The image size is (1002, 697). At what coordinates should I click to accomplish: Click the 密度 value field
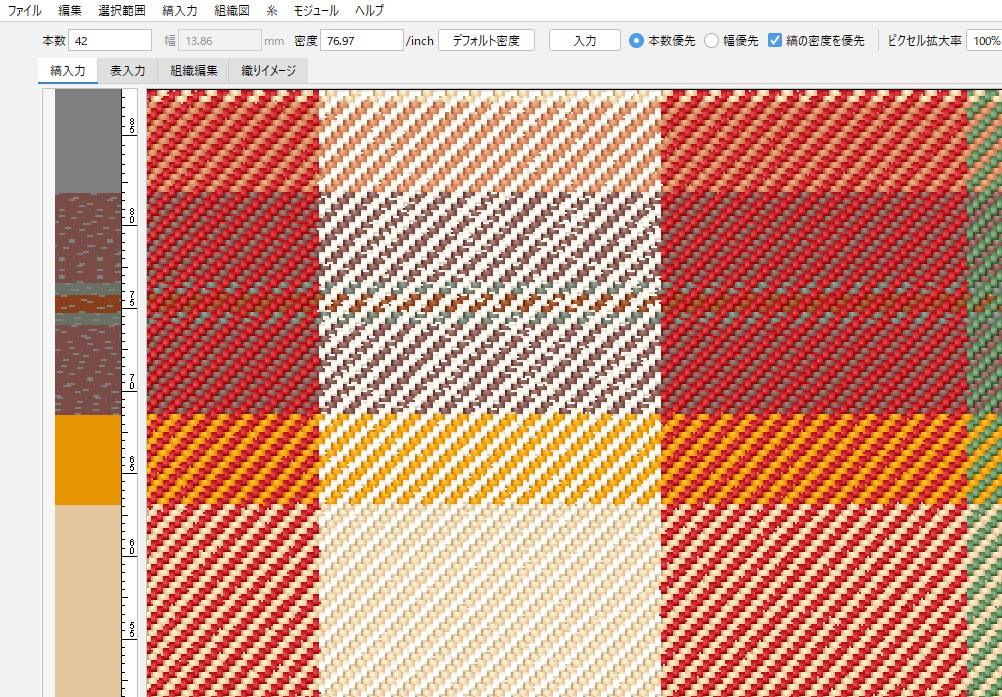pos(361,41)
